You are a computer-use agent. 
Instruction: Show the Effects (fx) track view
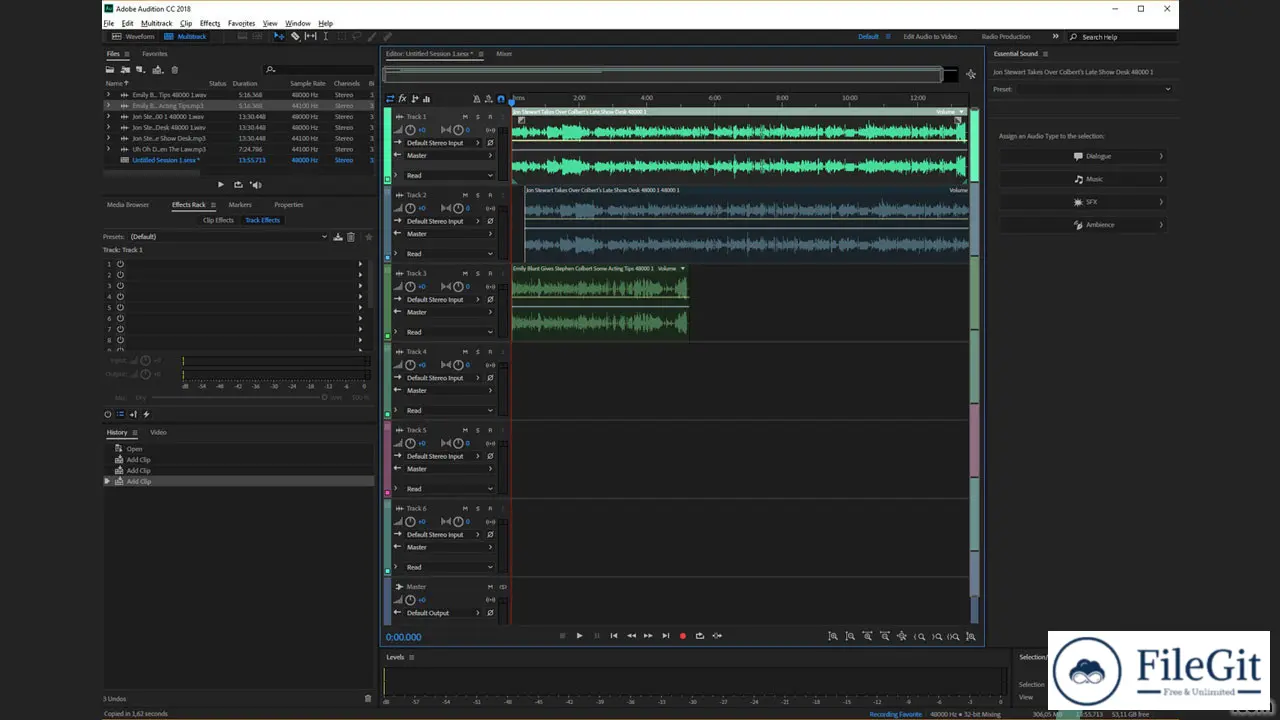click(x=402, y=99)
